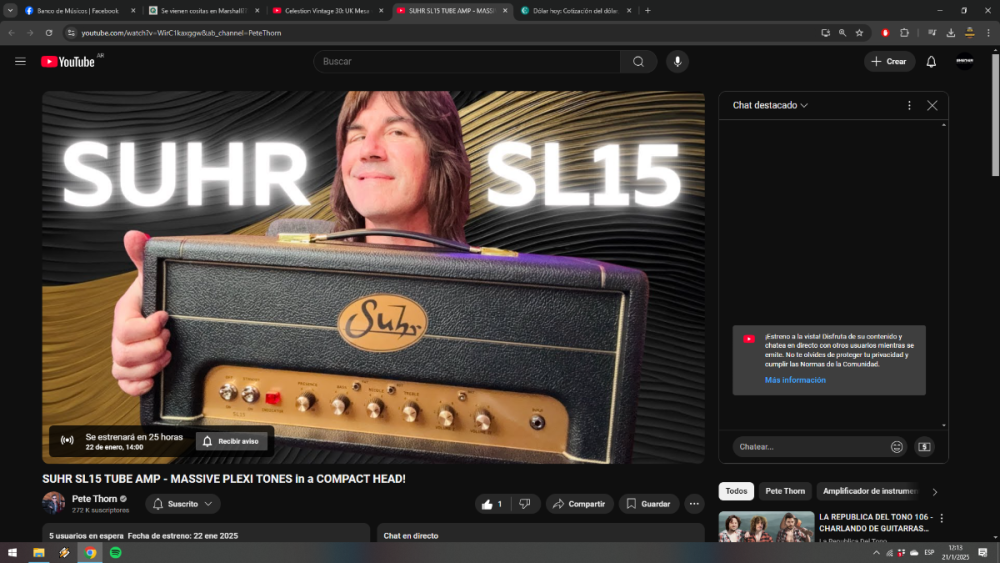Screen dimensions: 1000x563
Task: Click the address bar URL
Action: [181, 33]
